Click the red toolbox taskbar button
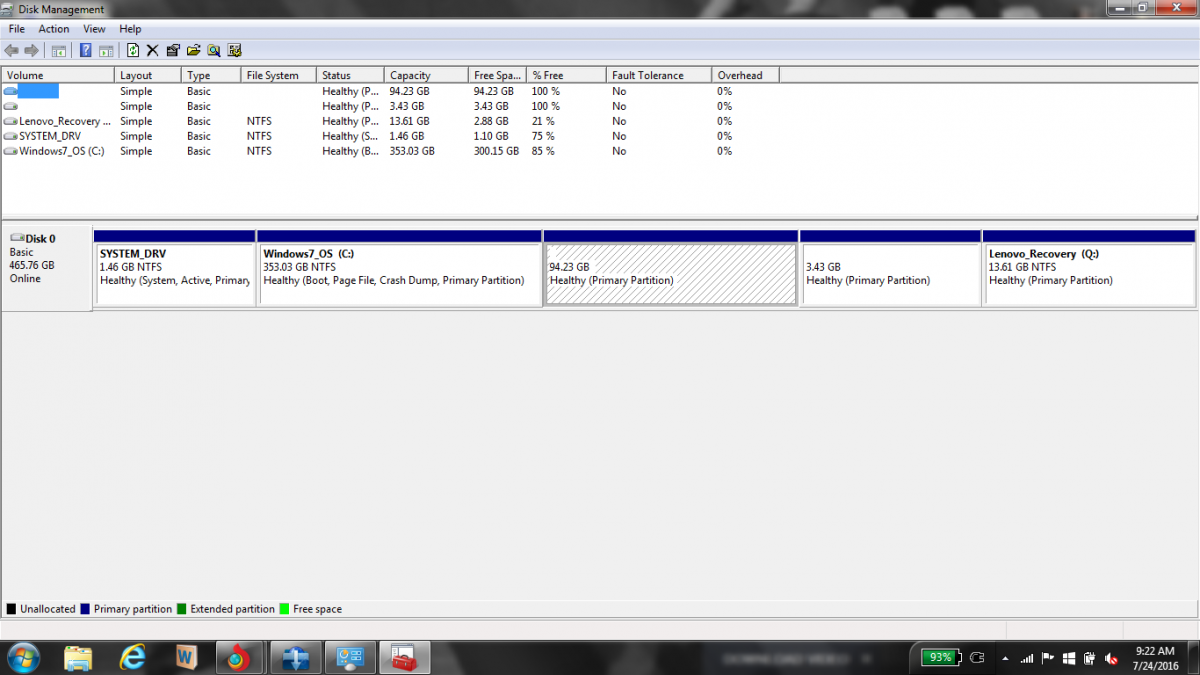 tap(405, 658)
